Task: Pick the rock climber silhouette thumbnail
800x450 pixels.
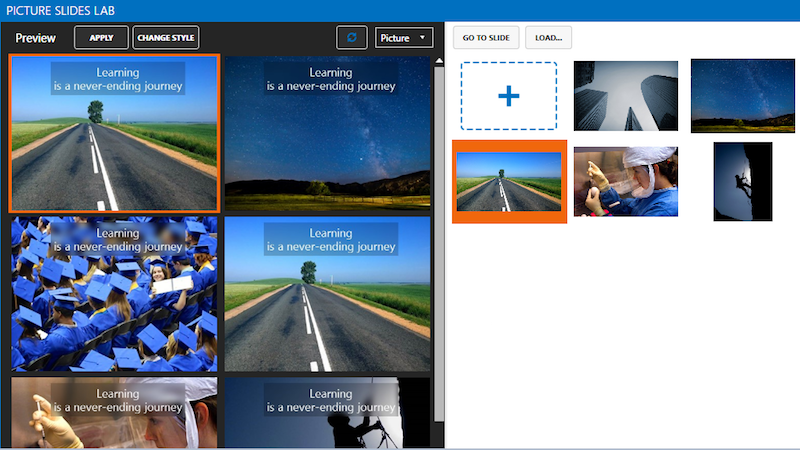Action: [x=743, y=181]
